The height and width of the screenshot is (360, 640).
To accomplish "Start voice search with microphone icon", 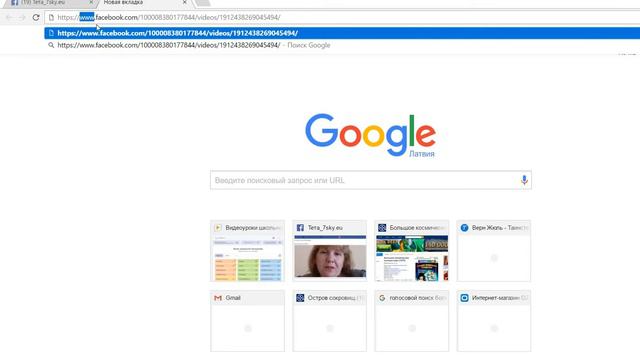I will click(x=524, y=180).
